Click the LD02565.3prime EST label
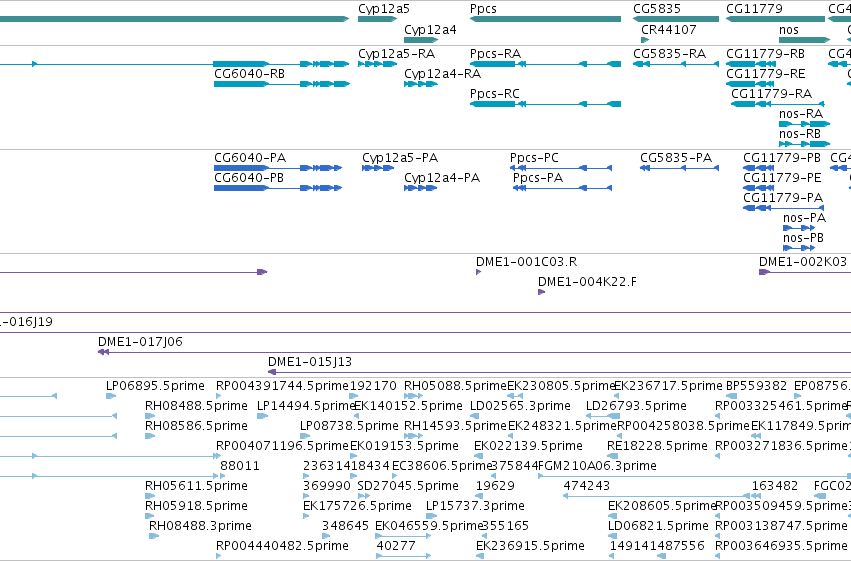Screen dimensions: 851x561 (x=520, y=406)
